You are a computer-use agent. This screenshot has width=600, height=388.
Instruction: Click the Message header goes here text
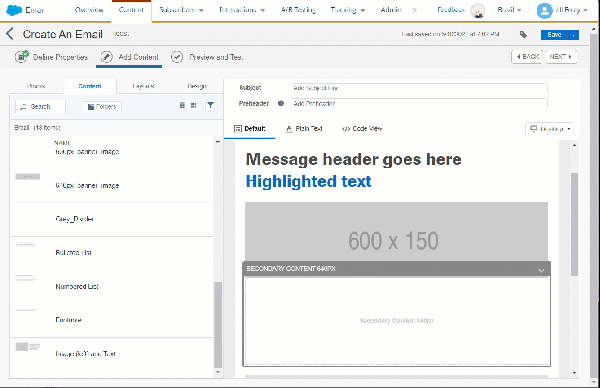[x=354, y=159]
